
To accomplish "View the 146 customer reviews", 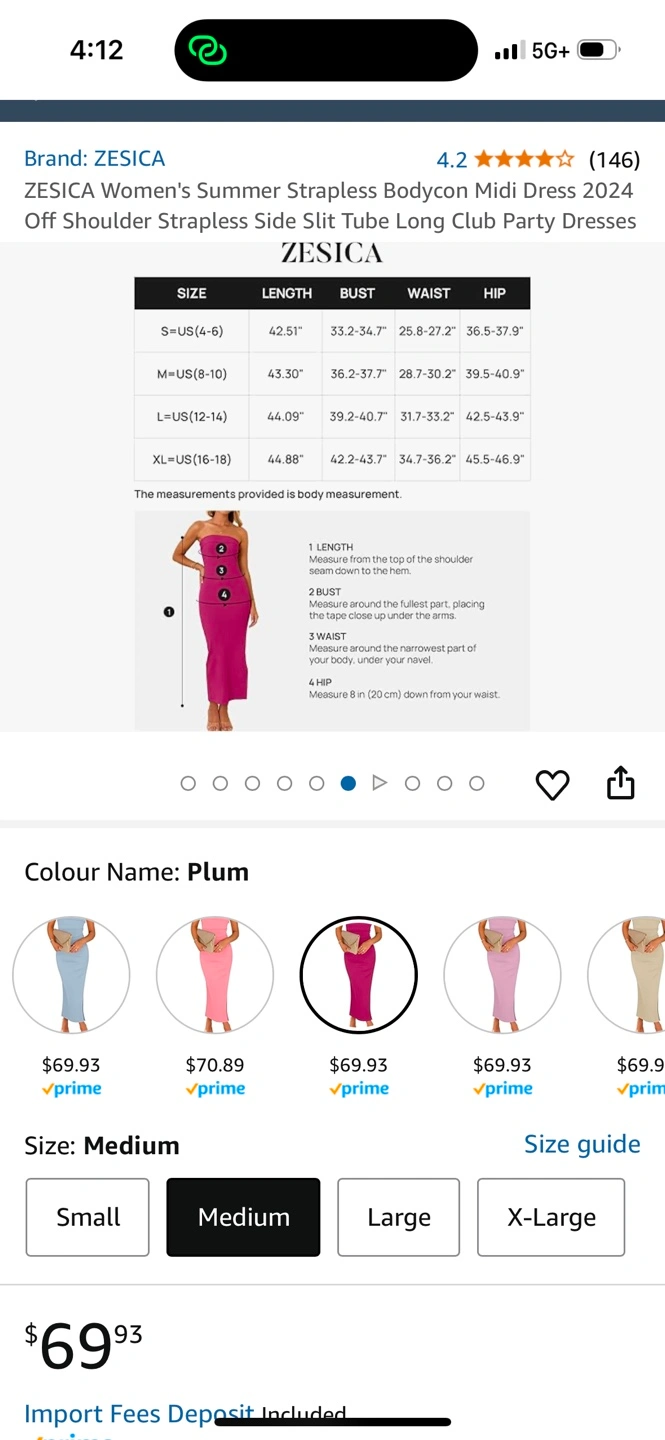I will (x=614, y=159).
